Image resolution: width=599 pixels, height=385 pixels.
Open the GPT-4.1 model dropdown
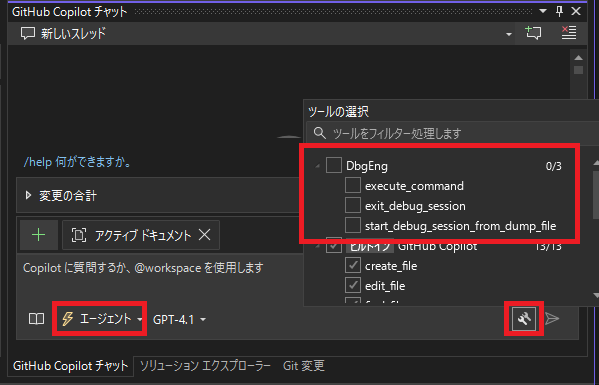click(x=179, y=319)
